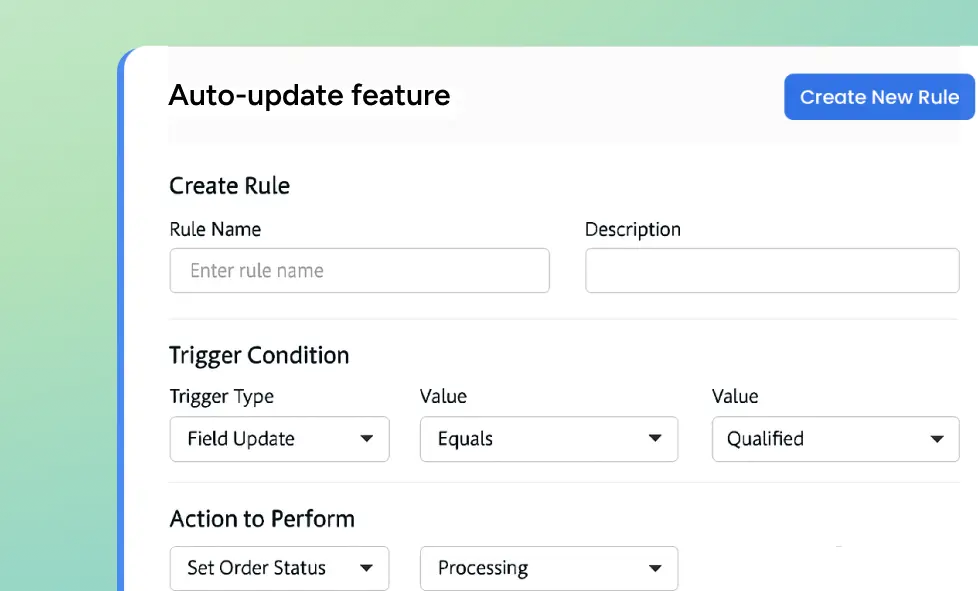Click the Trigger Condition section heading
The image size is (978, 591).
coord(259,356)
